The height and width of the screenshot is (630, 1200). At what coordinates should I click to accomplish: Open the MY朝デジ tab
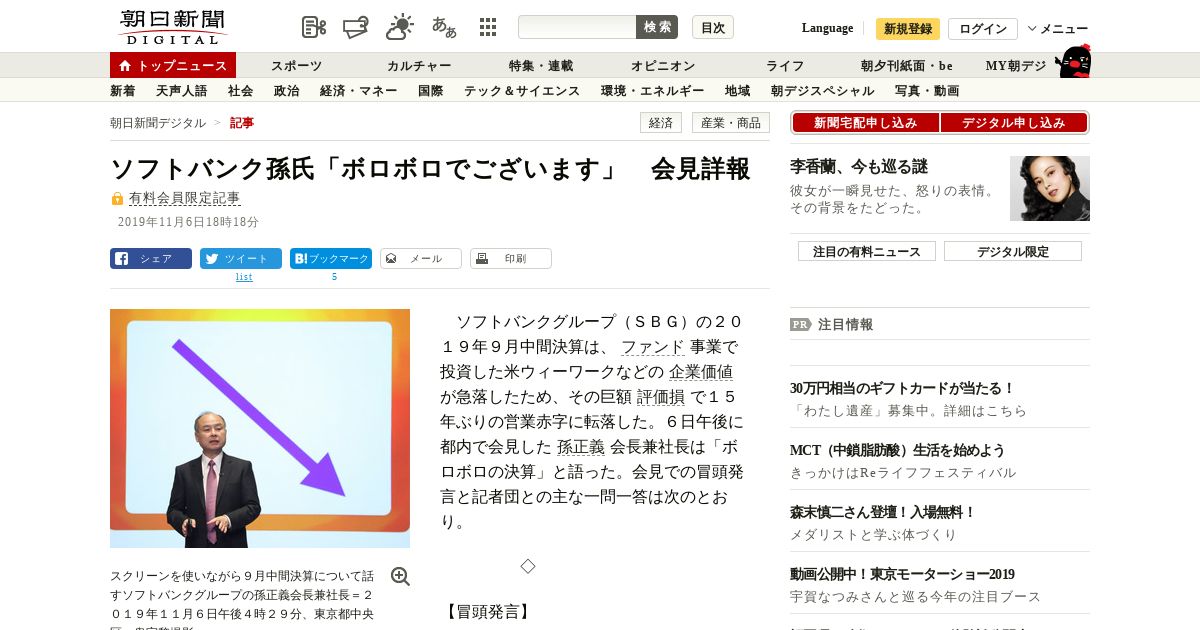point(1016,66)
